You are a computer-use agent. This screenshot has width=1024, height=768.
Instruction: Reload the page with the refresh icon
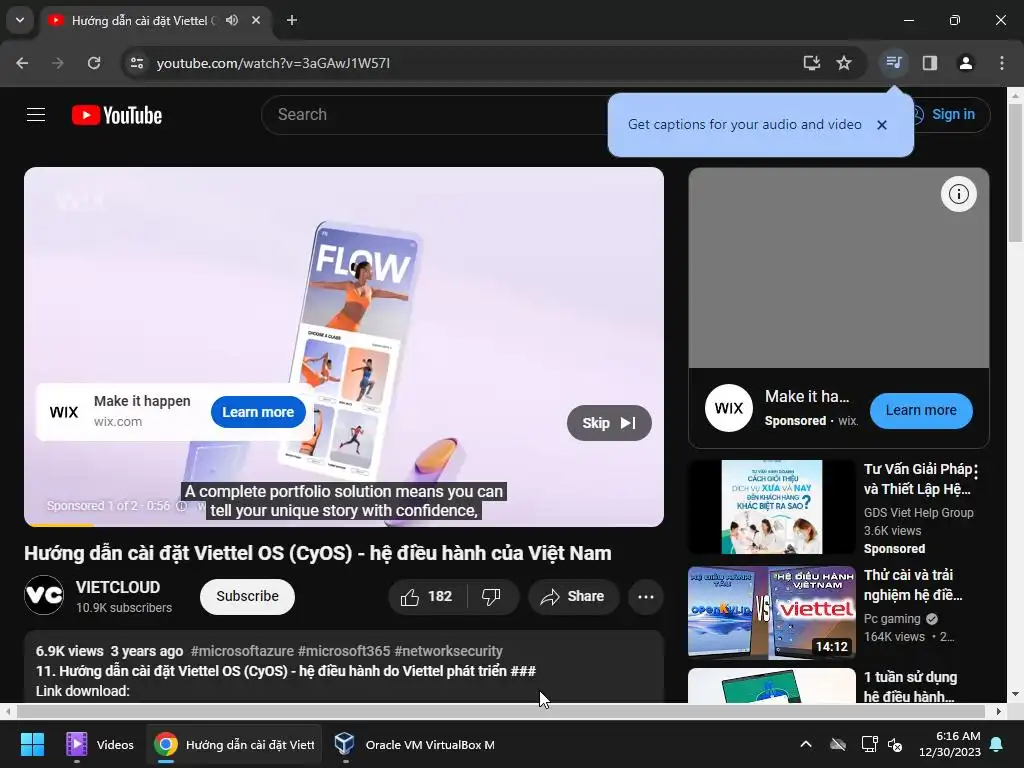click(94, 63)
